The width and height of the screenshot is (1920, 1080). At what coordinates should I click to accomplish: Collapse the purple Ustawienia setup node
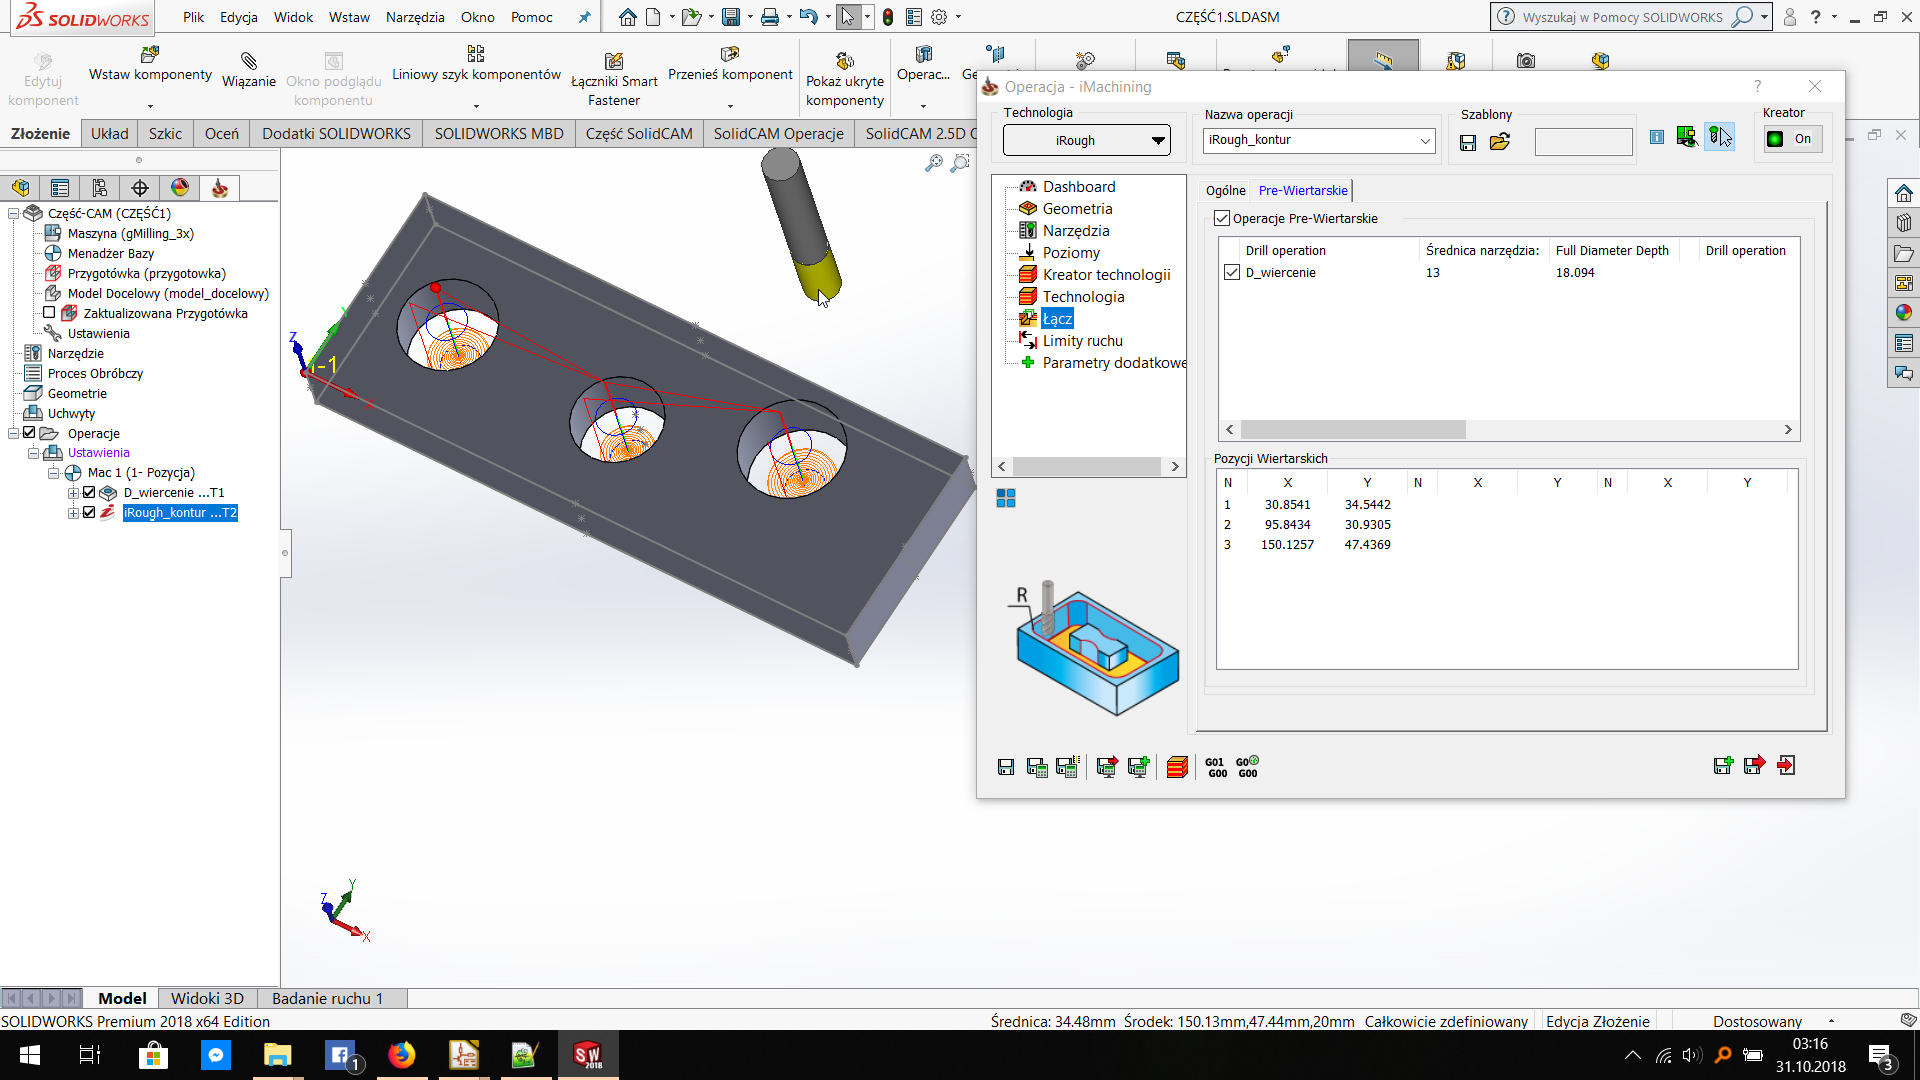point(33,453)
